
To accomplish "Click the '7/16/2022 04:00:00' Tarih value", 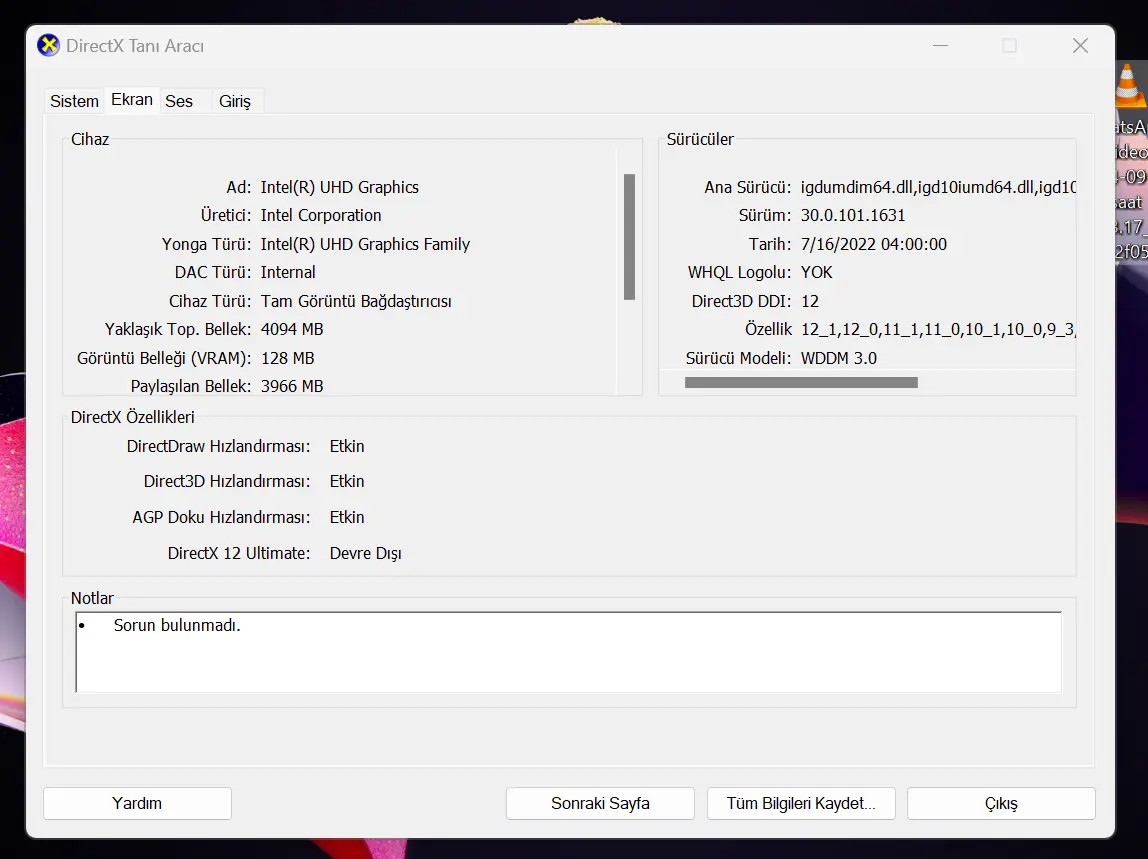I will (873, 245).
